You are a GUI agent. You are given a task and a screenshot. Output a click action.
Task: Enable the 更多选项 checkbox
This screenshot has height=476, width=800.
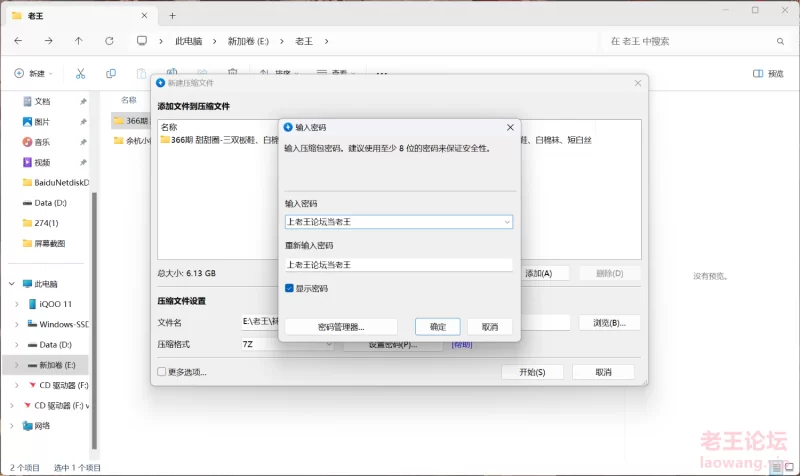162,372
